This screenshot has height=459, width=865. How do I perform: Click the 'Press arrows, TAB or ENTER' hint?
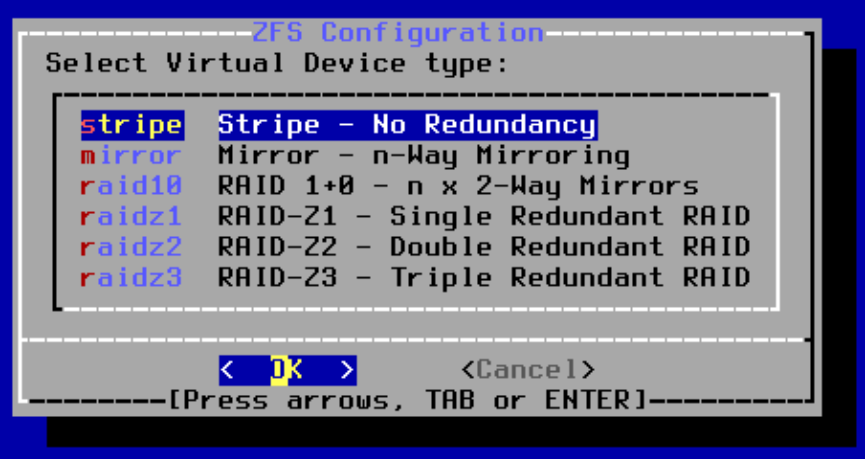(x=407, y=401)
